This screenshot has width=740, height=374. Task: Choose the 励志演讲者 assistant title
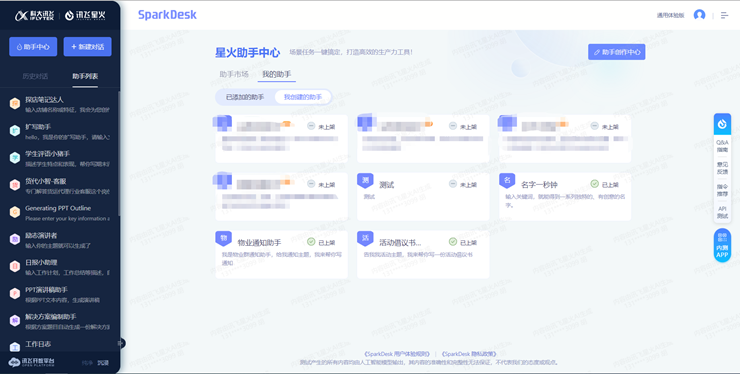[x=41, y=235]
